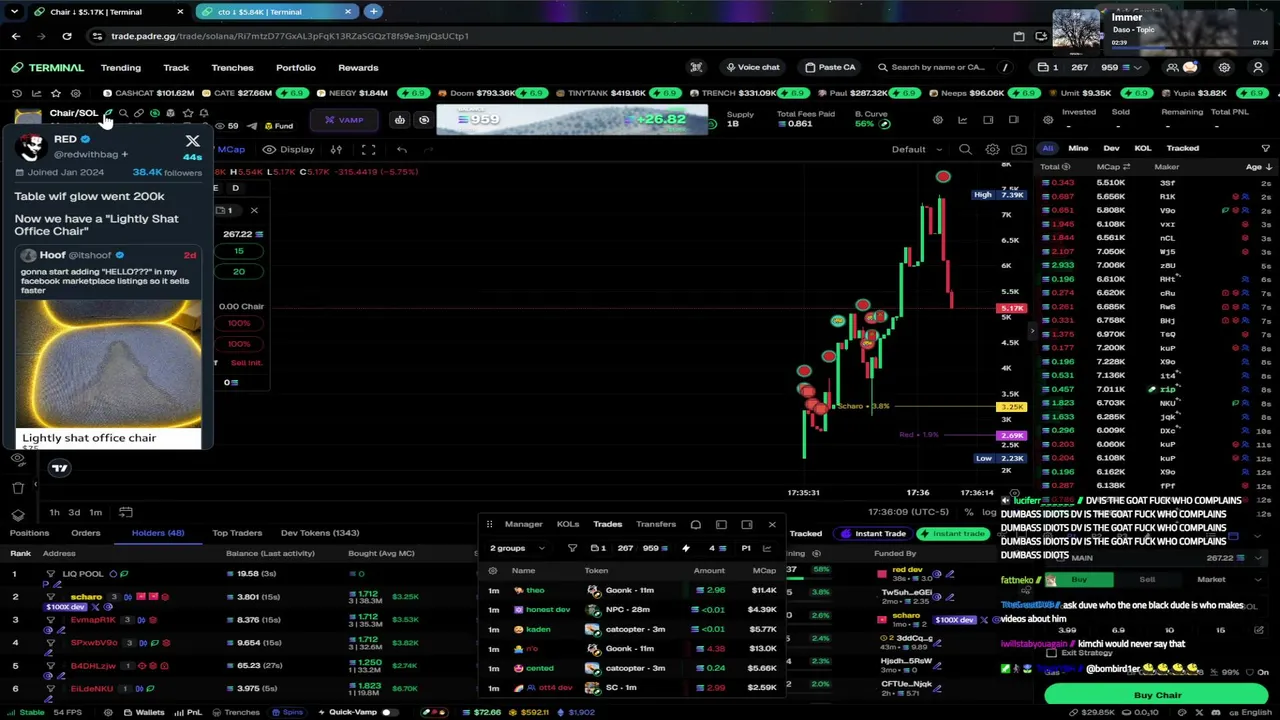Viewport: 1280px width, 720px height.
Task: Open the favorites star on ticker bar
Action: click(55, 93)
